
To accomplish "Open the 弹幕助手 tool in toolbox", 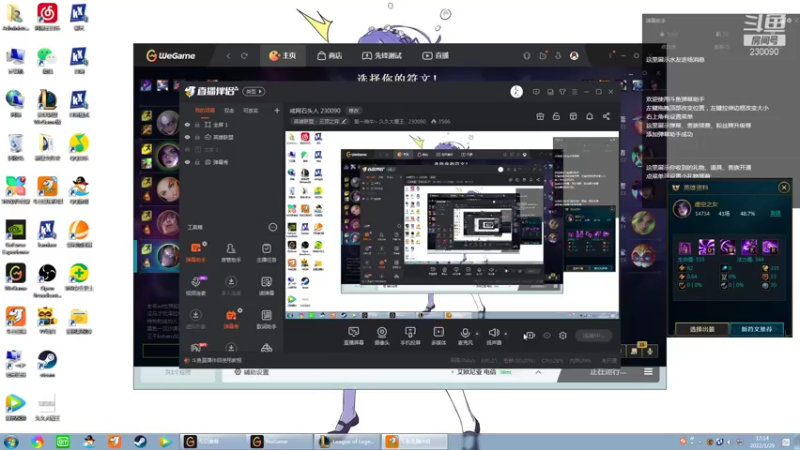I will (x=196, y=253).
